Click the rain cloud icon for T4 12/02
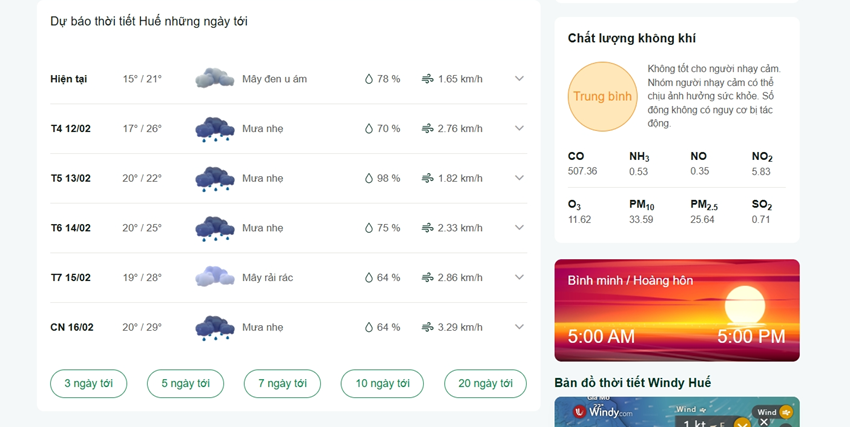 (x=215, y=129)
